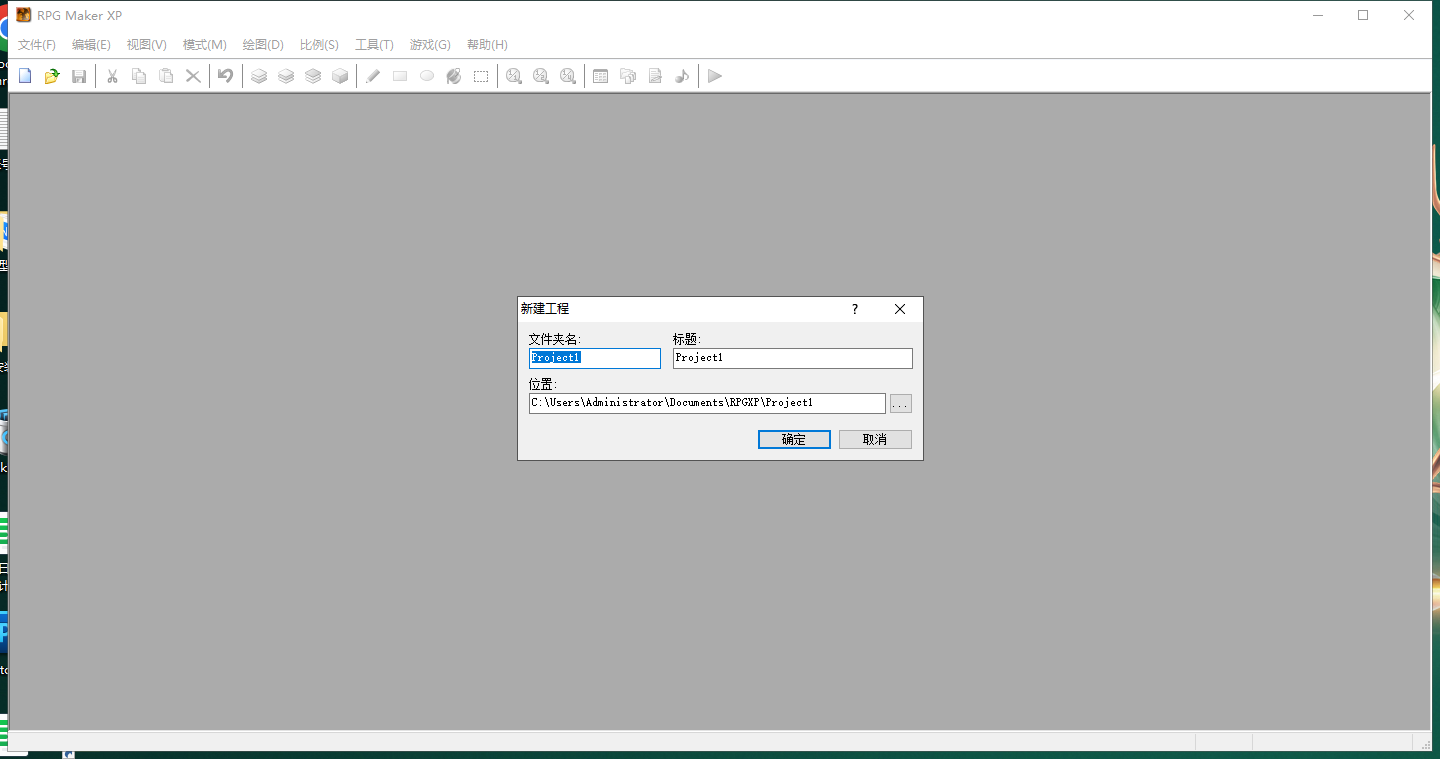
Task: Open an existing project from the toolbar
Action: pyautogui.click(x=52, y=75)
